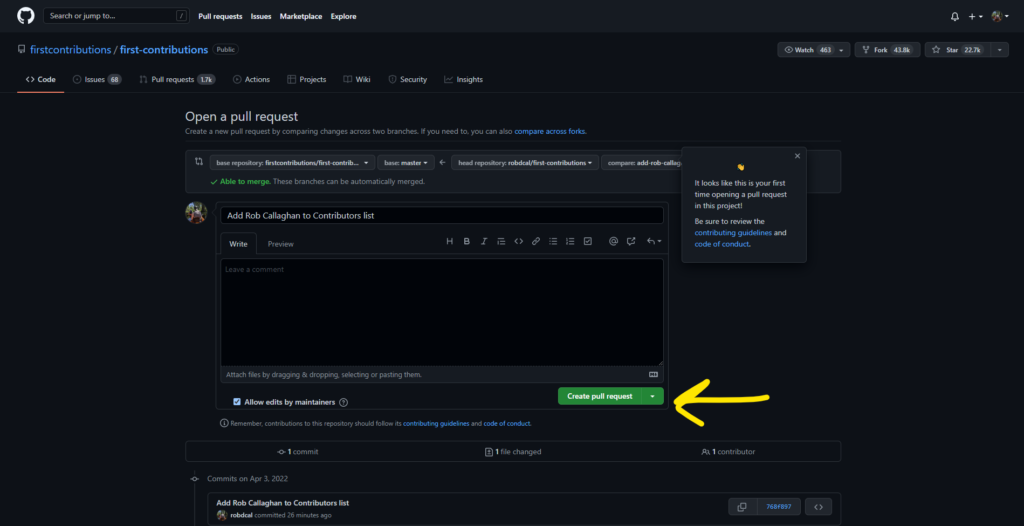Open the first-contributions repo link

coord(164,50)
